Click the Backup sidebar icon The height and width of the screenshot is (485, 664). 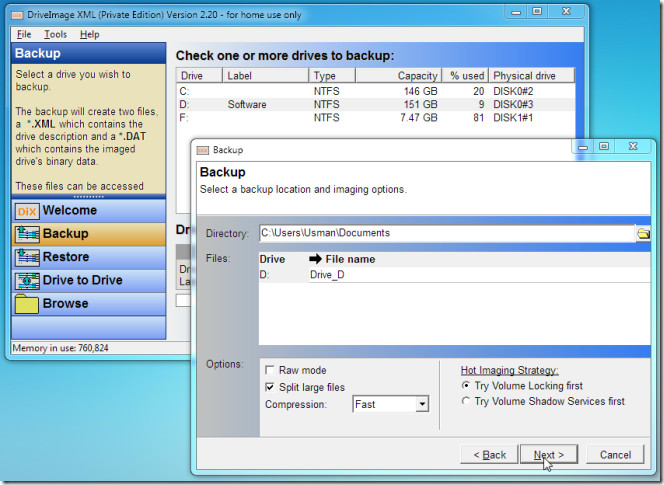point(27,234)
